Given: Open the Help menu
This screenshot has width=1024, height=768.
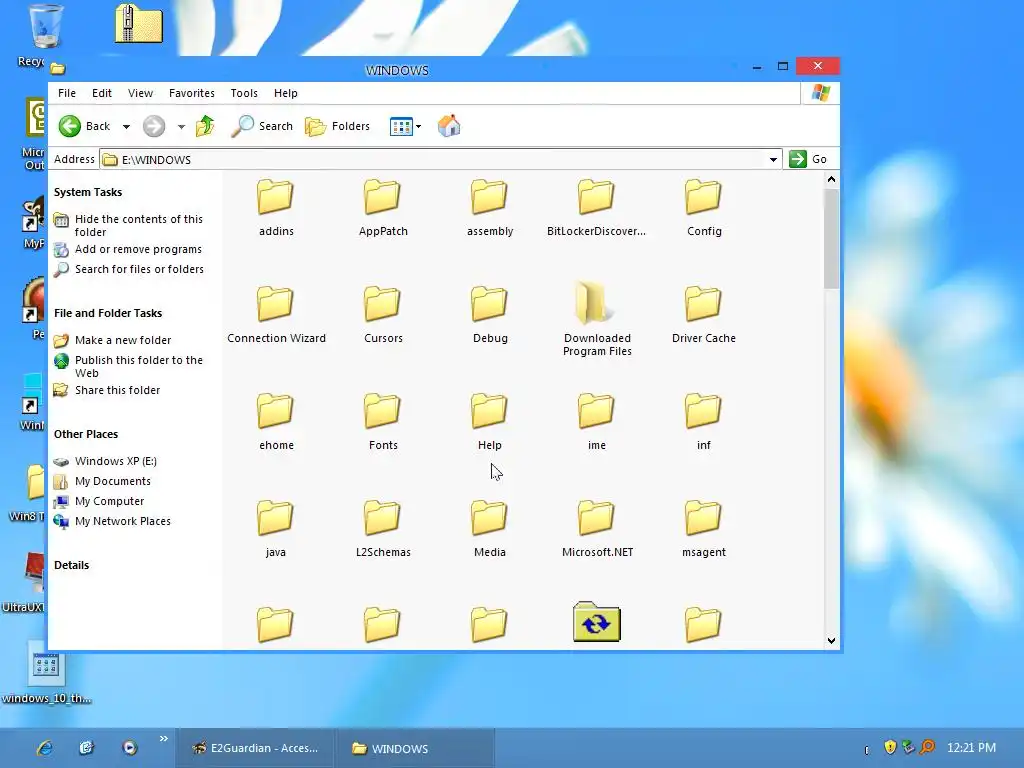Looking at the screenshot, I should coord(285,93).
